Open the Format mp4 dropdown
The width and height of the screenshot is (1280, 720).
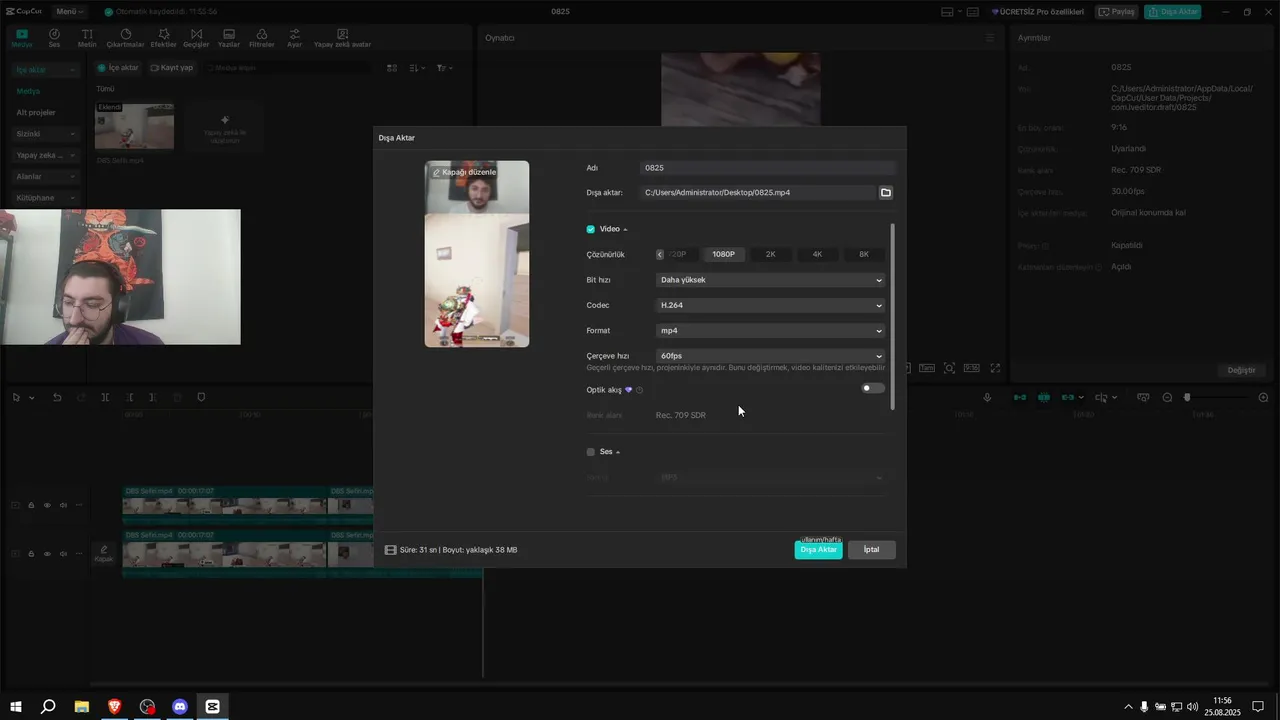[x=771, y=330]
